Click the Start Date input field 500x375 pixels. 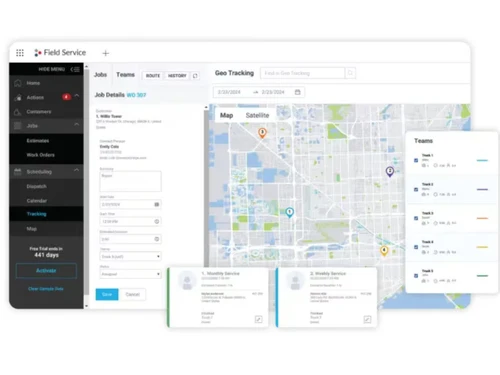pos(130,204)
